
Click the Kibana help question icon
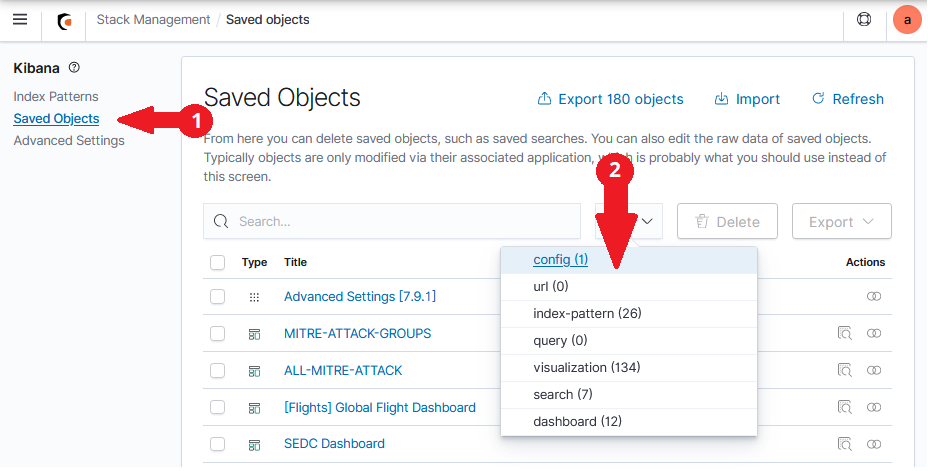point(74,67)
